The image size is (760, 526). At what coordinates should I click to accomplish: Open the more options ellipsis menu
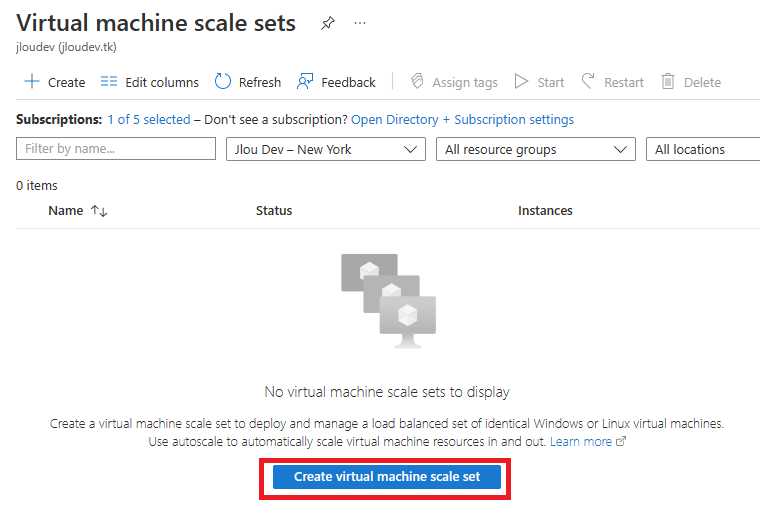click(x=360, y=23)
